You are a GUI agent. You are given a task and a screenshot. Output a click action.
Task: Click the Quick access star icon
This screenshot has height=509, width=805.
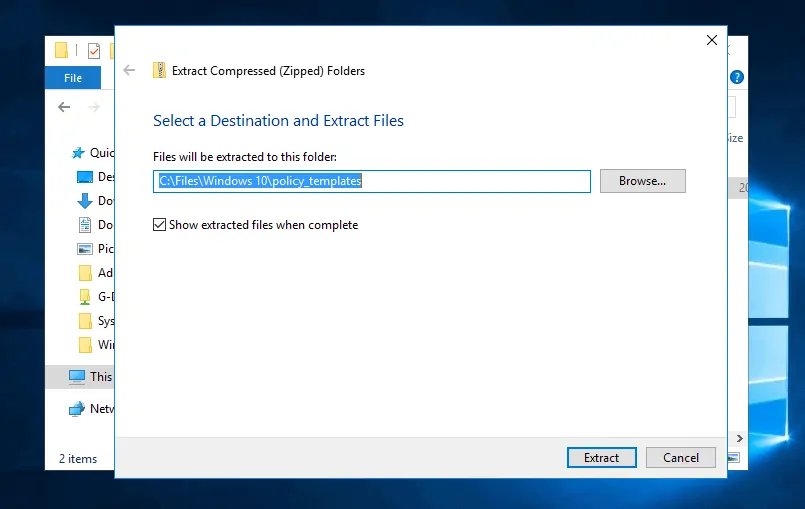[x=78, y=153]
